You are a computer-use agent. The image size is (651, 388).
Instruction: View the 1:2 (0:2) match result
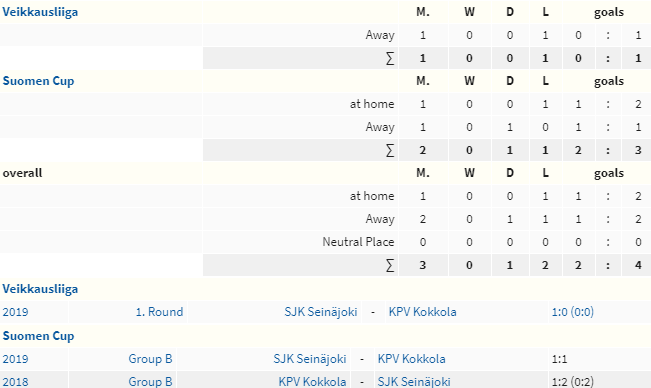click(x=573, y=382)
